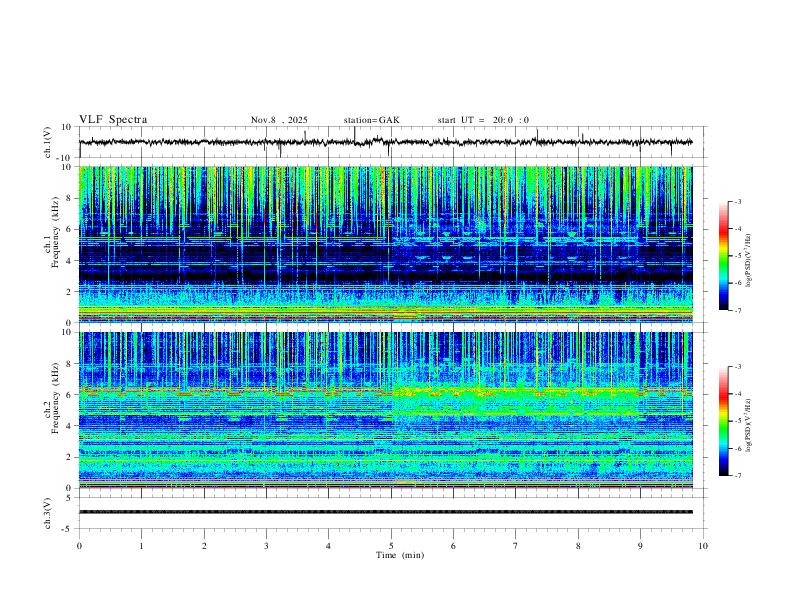
Task: Click the ch.1 colorbar log(PSD) unit label
Action: pos(750,261)
